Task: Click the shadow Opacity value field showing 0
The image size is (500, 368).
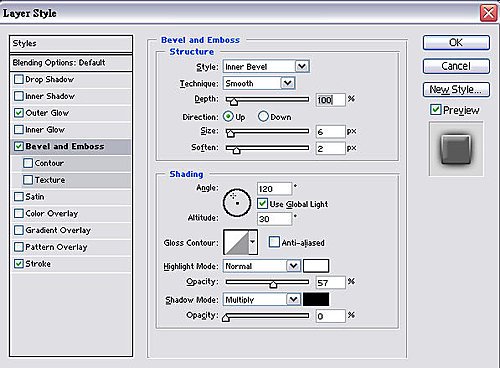Action: 330,316
